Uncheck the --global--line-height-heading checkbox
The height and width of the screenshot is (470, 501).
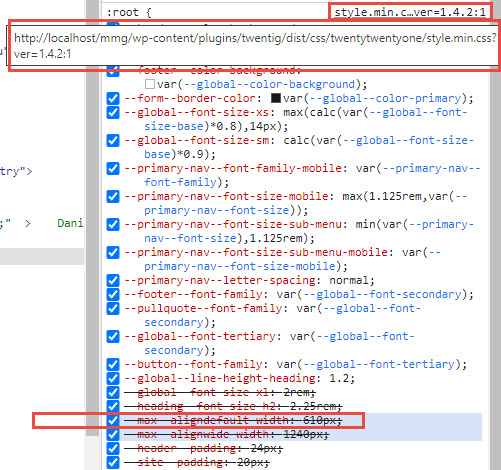click(x=113, y=378)
